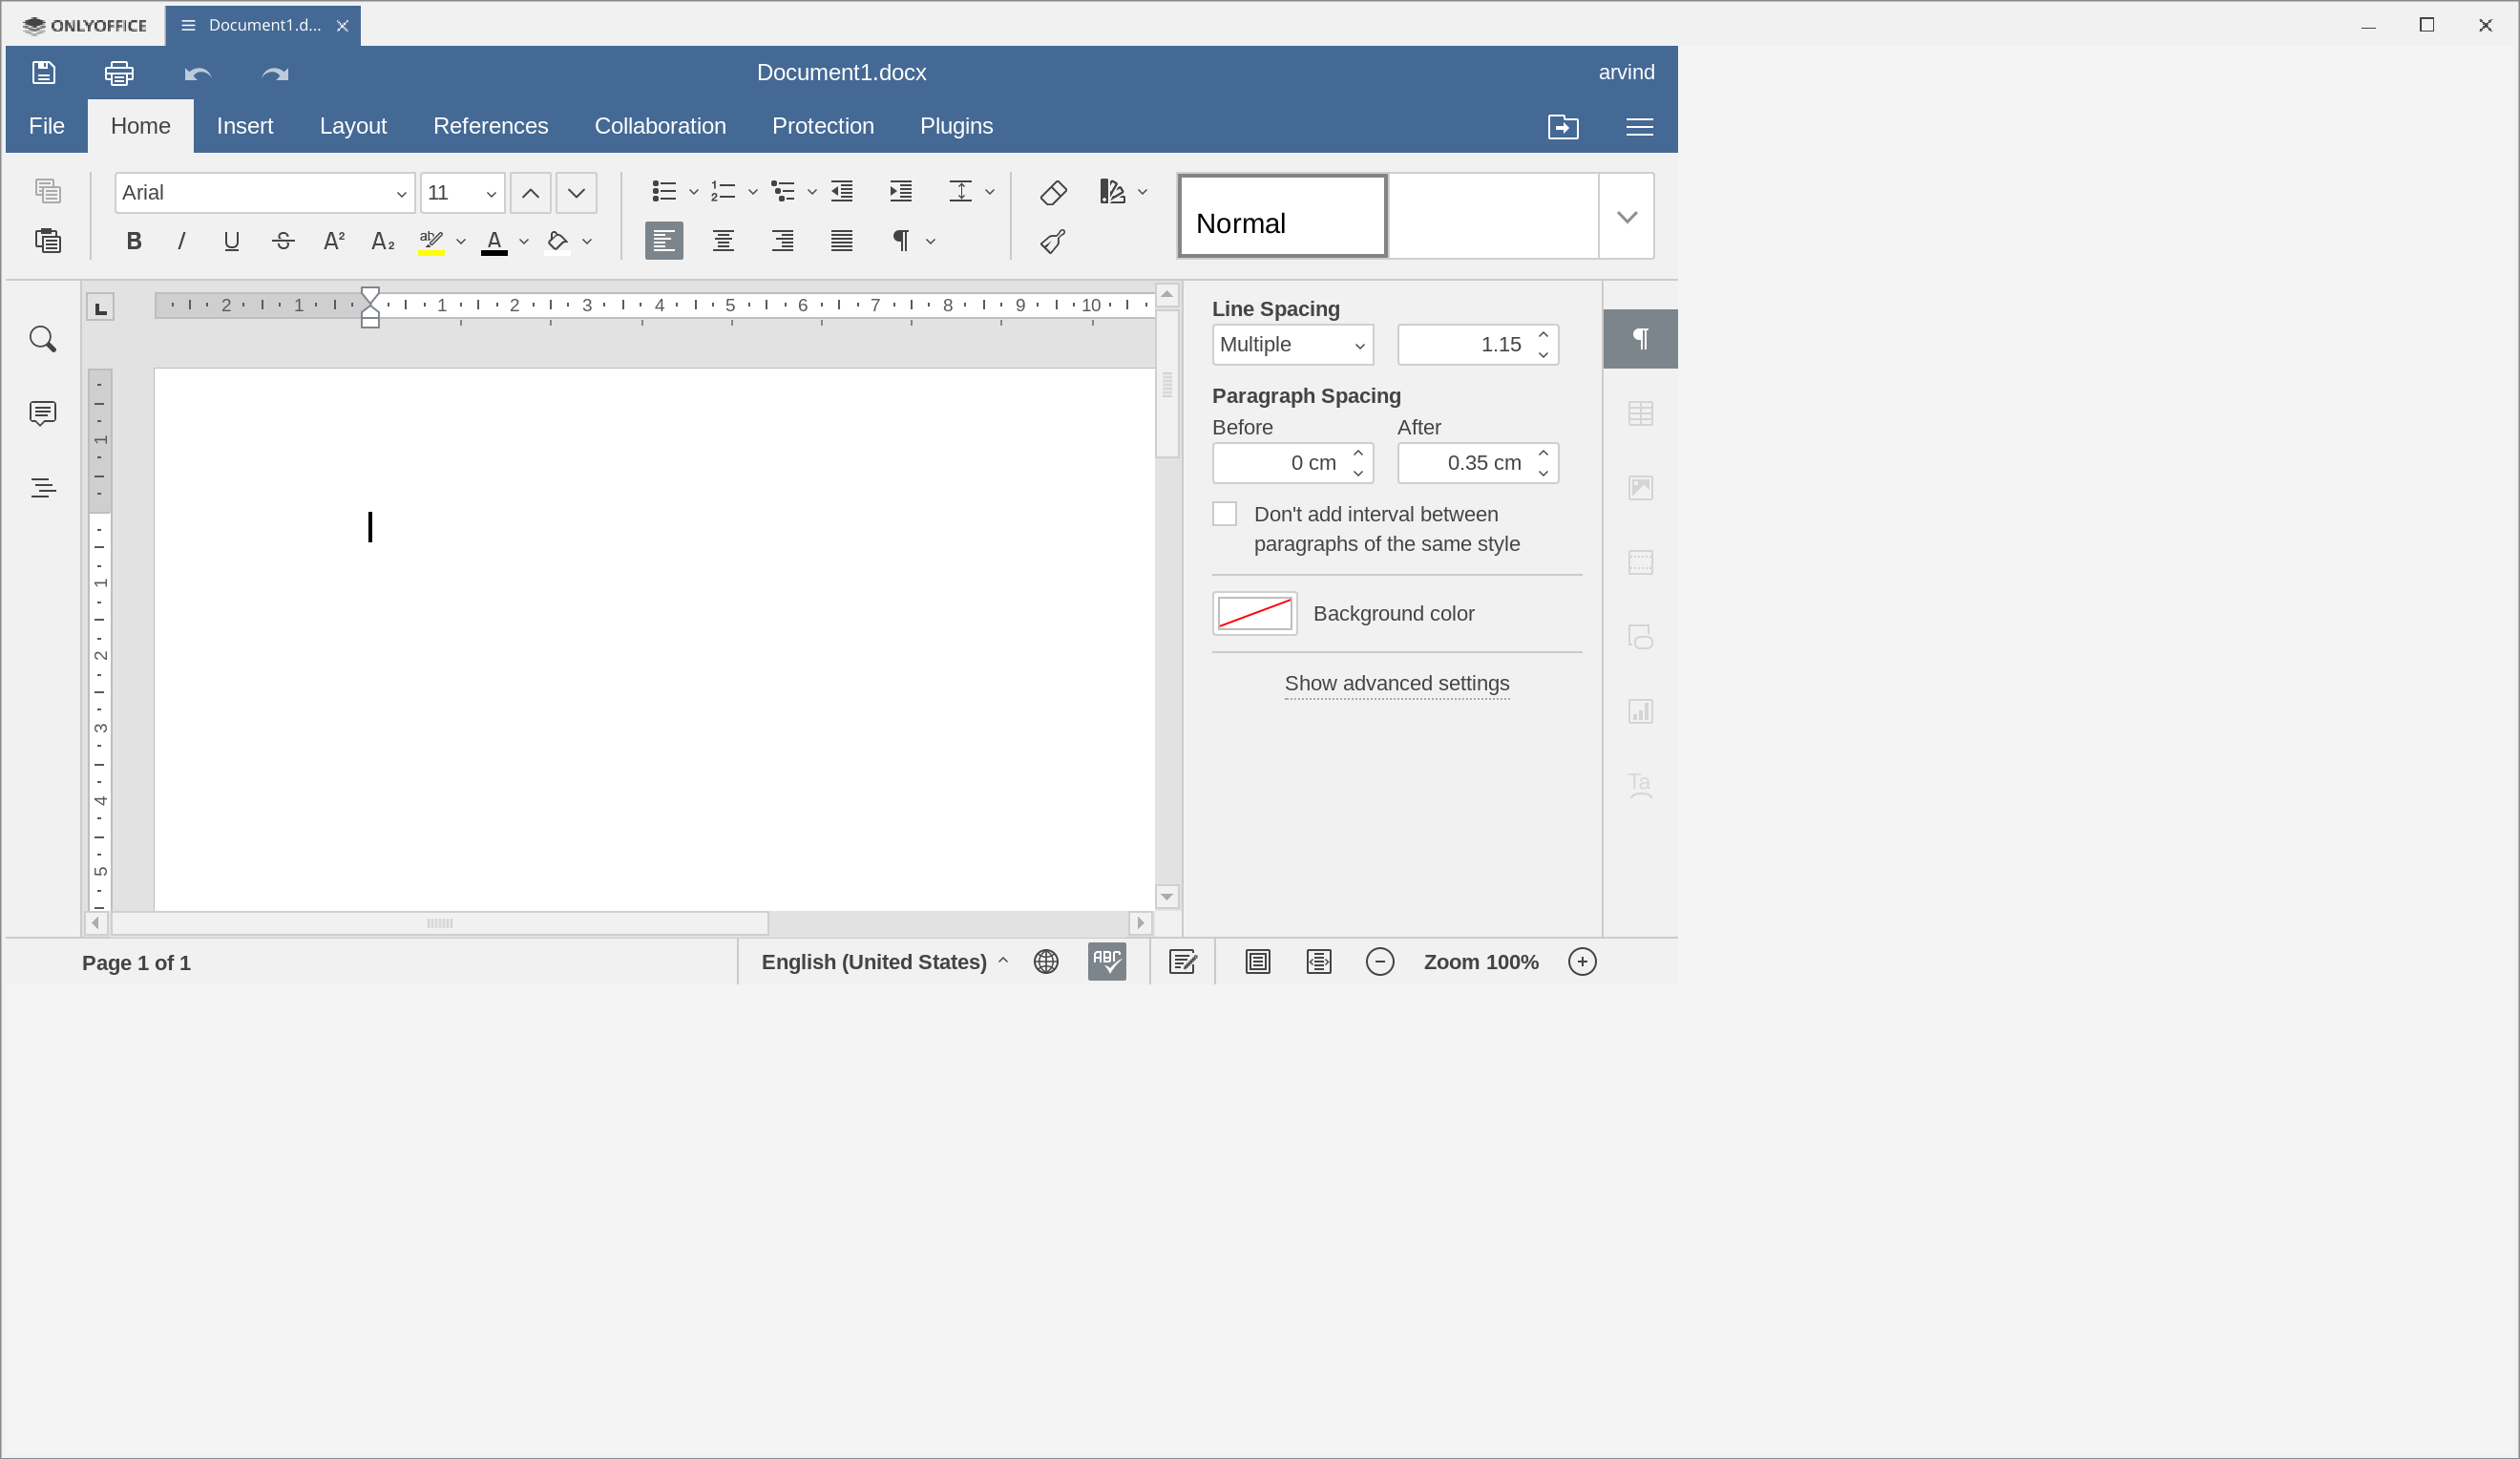Click the Open file location icon
Viewport: 2520px width, 1459px height.
1563,127
